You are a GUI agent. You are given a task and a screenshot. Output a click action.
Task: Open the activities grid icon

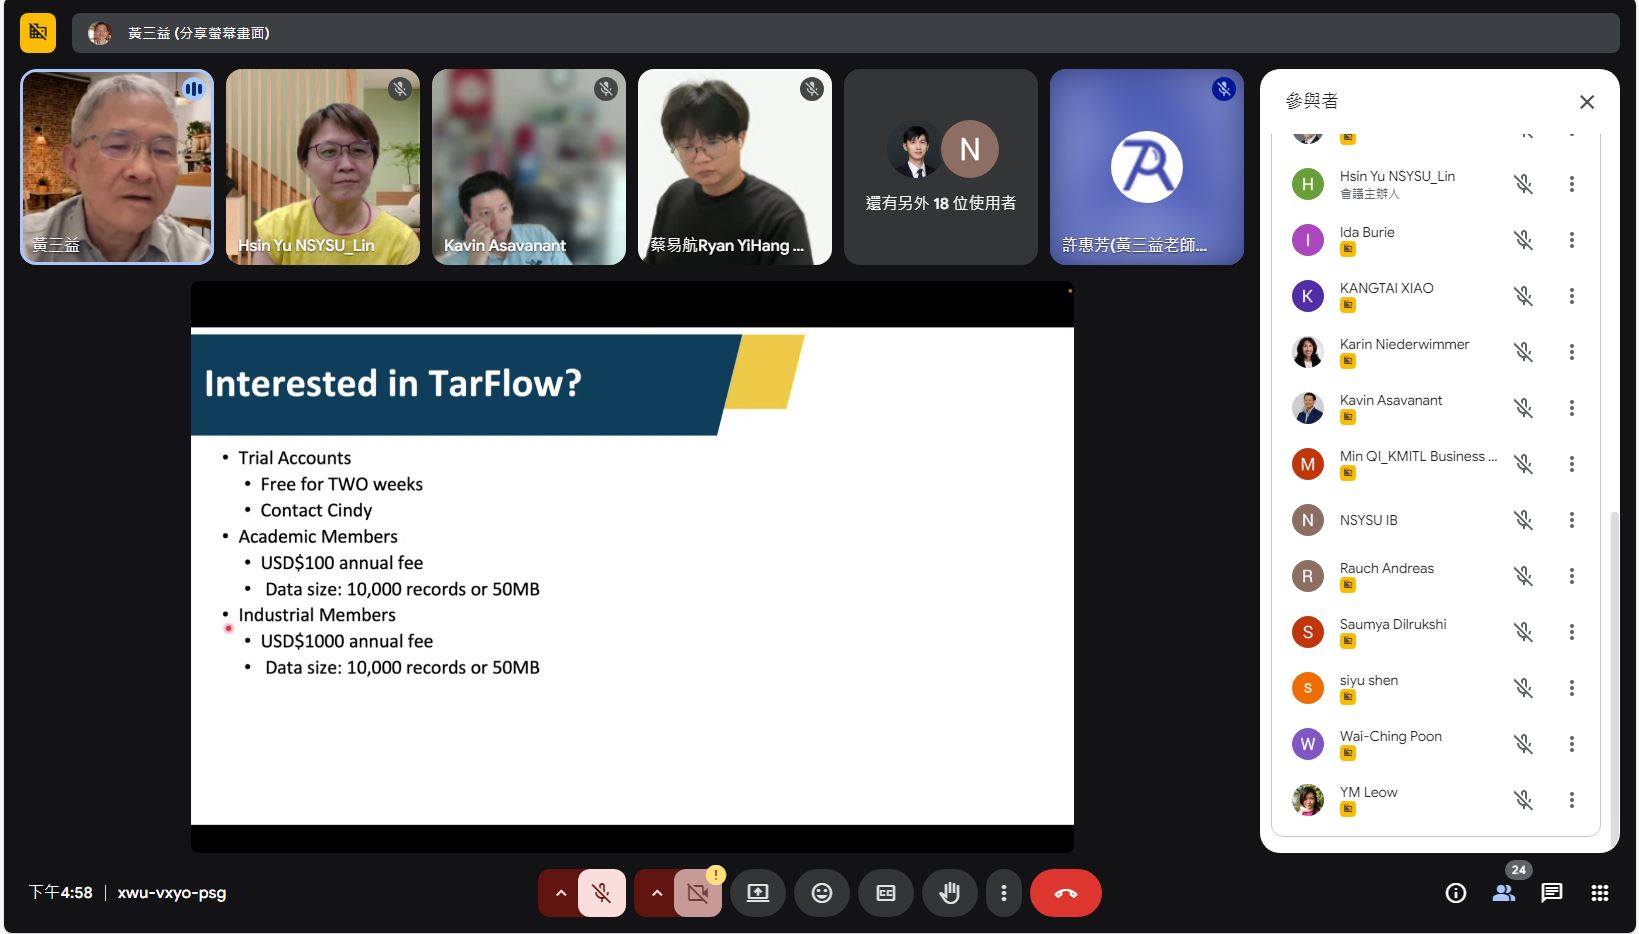click(x=1600, y=893)
